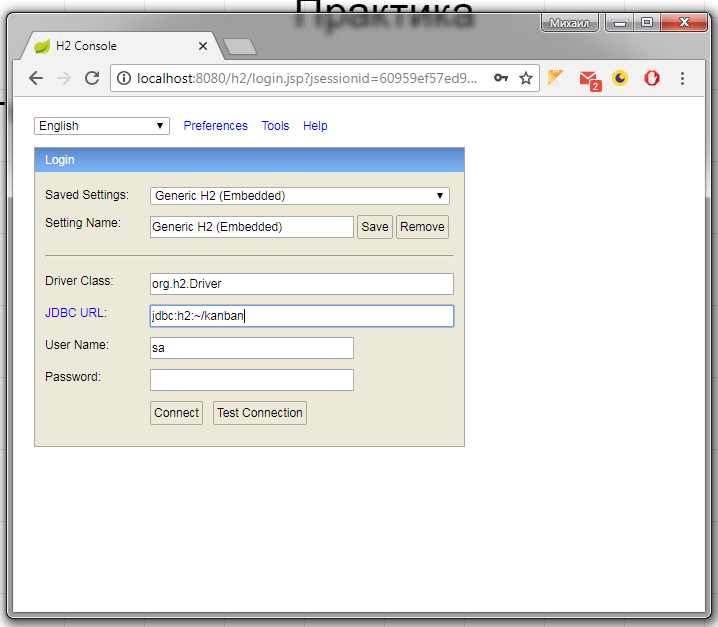Click the JDBC URL help link
The image size is (718, 627).
tap(75, 313)
